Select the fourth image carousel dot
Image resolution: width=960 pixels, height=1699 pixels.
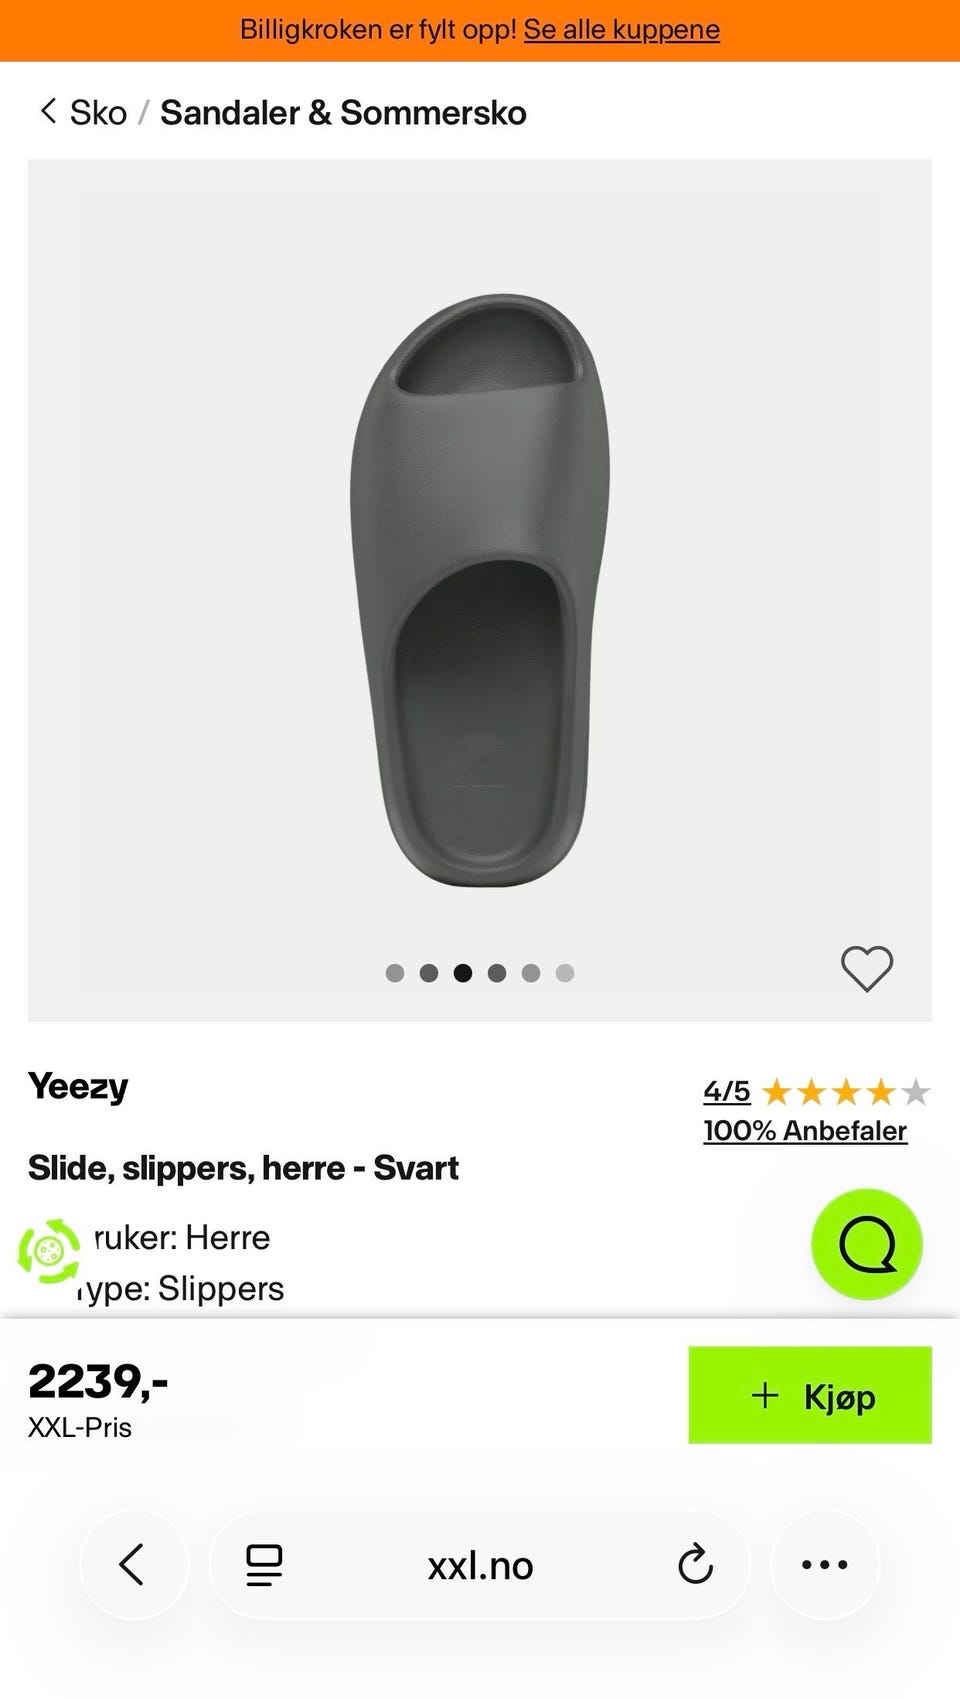click(x=497, y=973)
